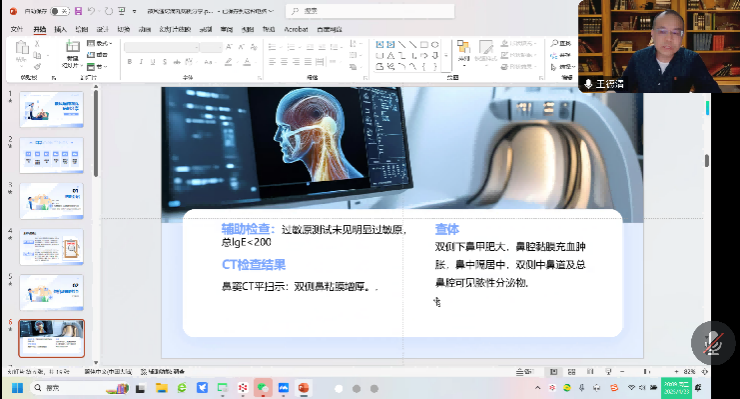Open the 动画 (Animations) ribbon tab
The image size is (740, 399).
coord(144,29)
